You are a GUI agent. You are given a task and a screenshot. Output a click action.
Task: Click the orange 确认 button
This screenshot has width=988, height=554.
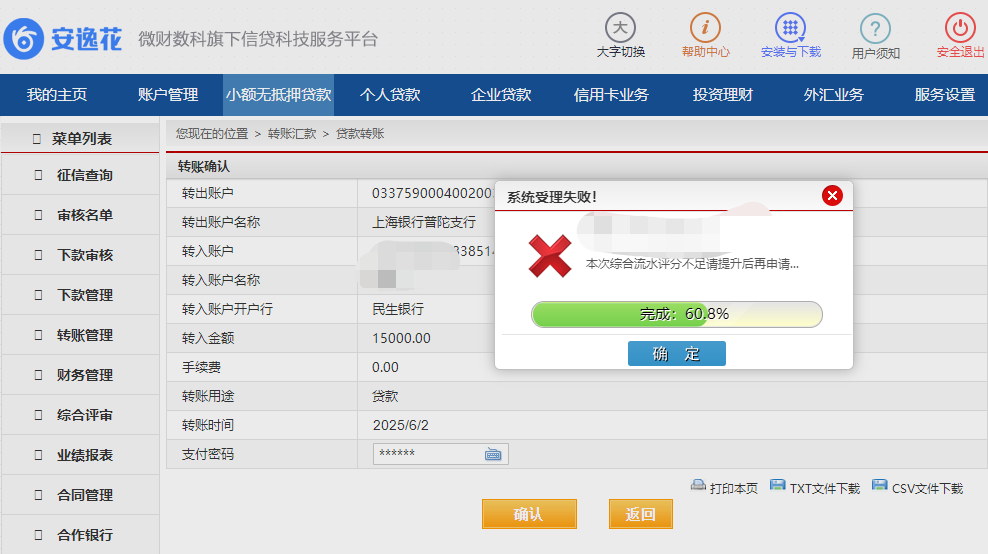point(529,514)
